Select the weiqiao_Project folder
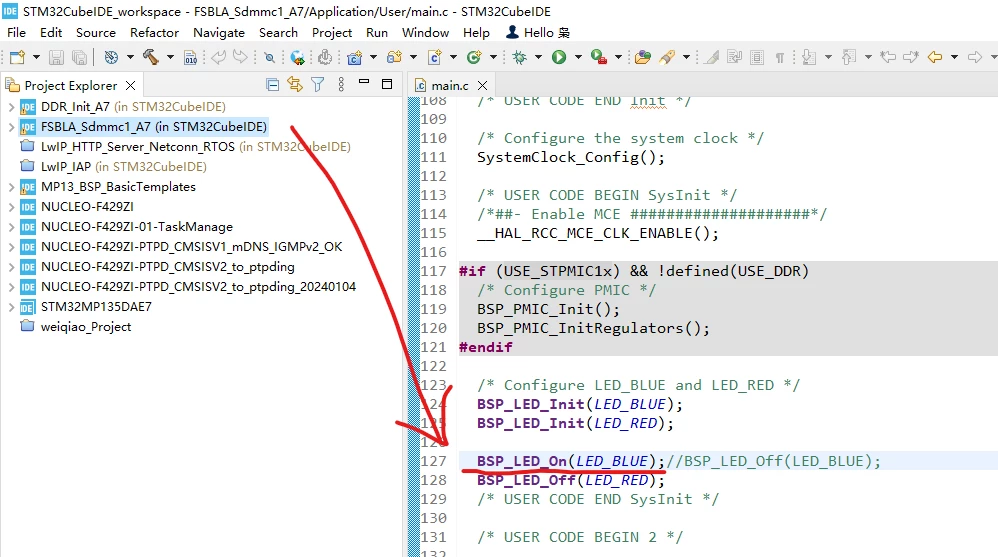The image size is (998, 557). (86, 327)
